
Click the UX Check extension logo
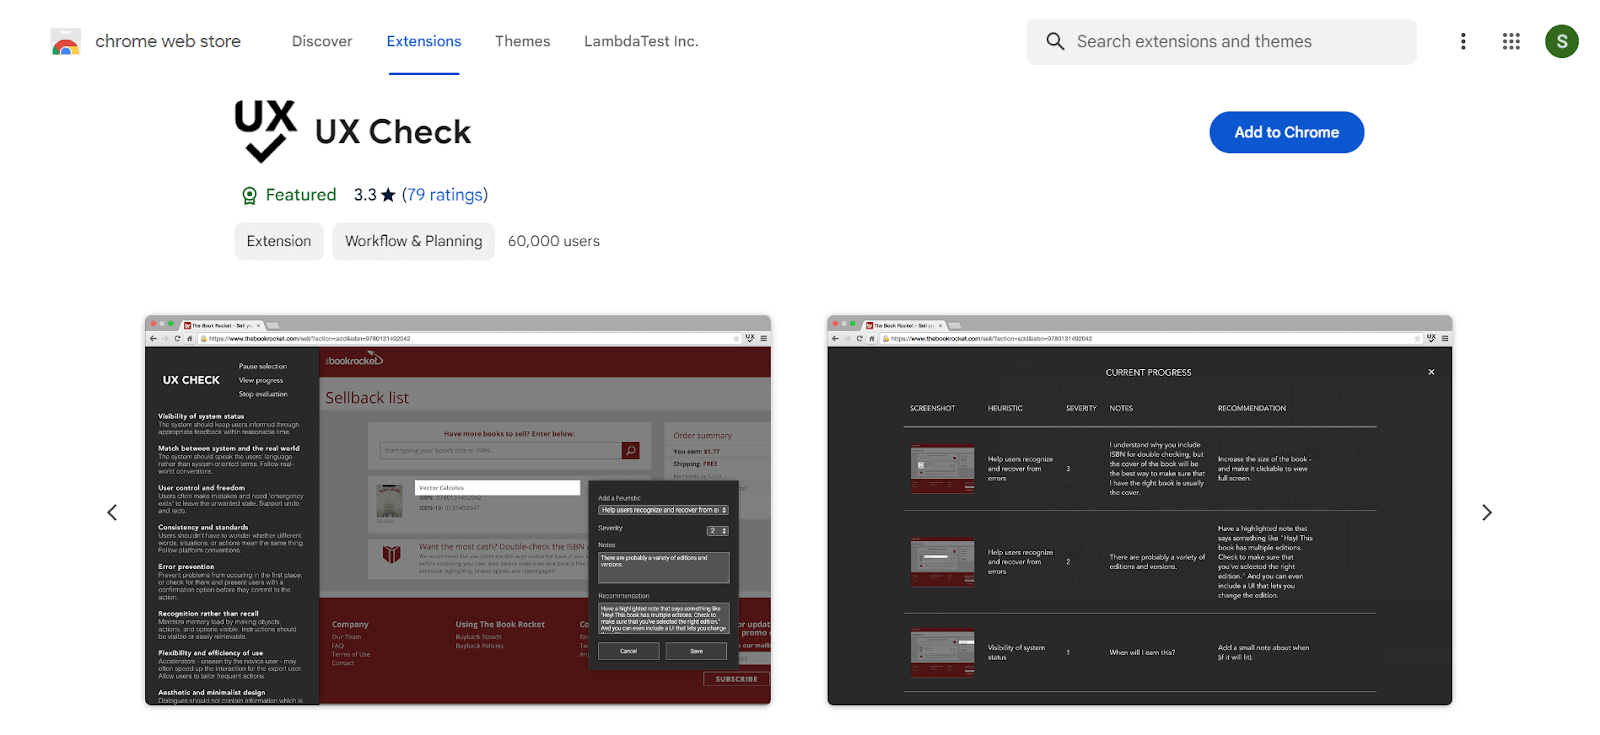tap(265, 131)
